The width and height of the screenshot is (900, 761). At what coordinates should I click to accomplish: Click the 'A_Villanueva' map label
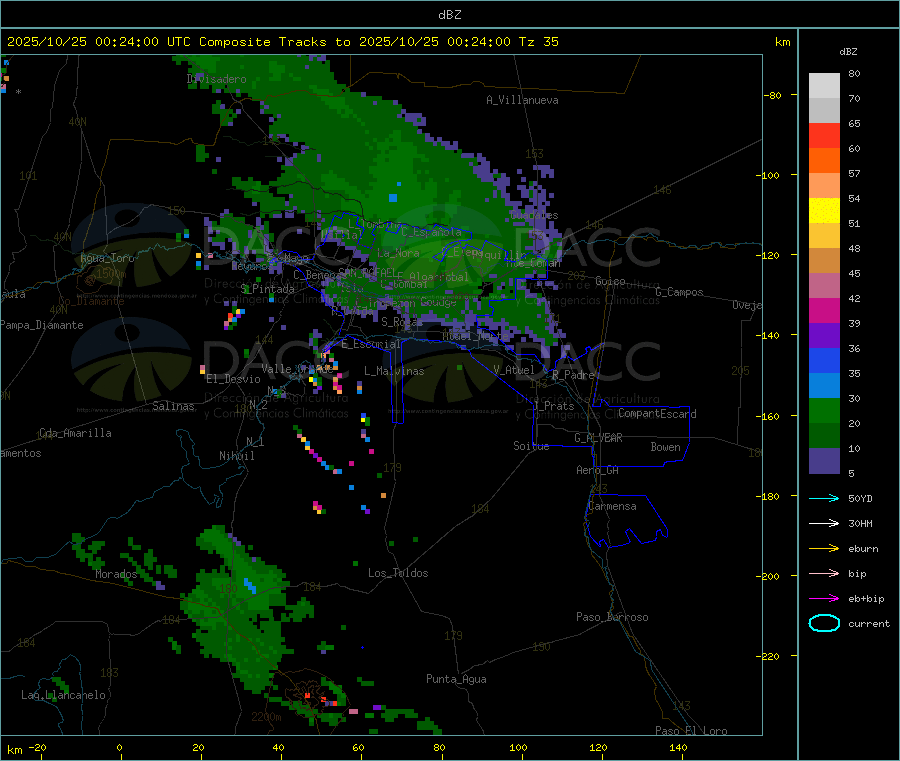(x=522, y=100)
